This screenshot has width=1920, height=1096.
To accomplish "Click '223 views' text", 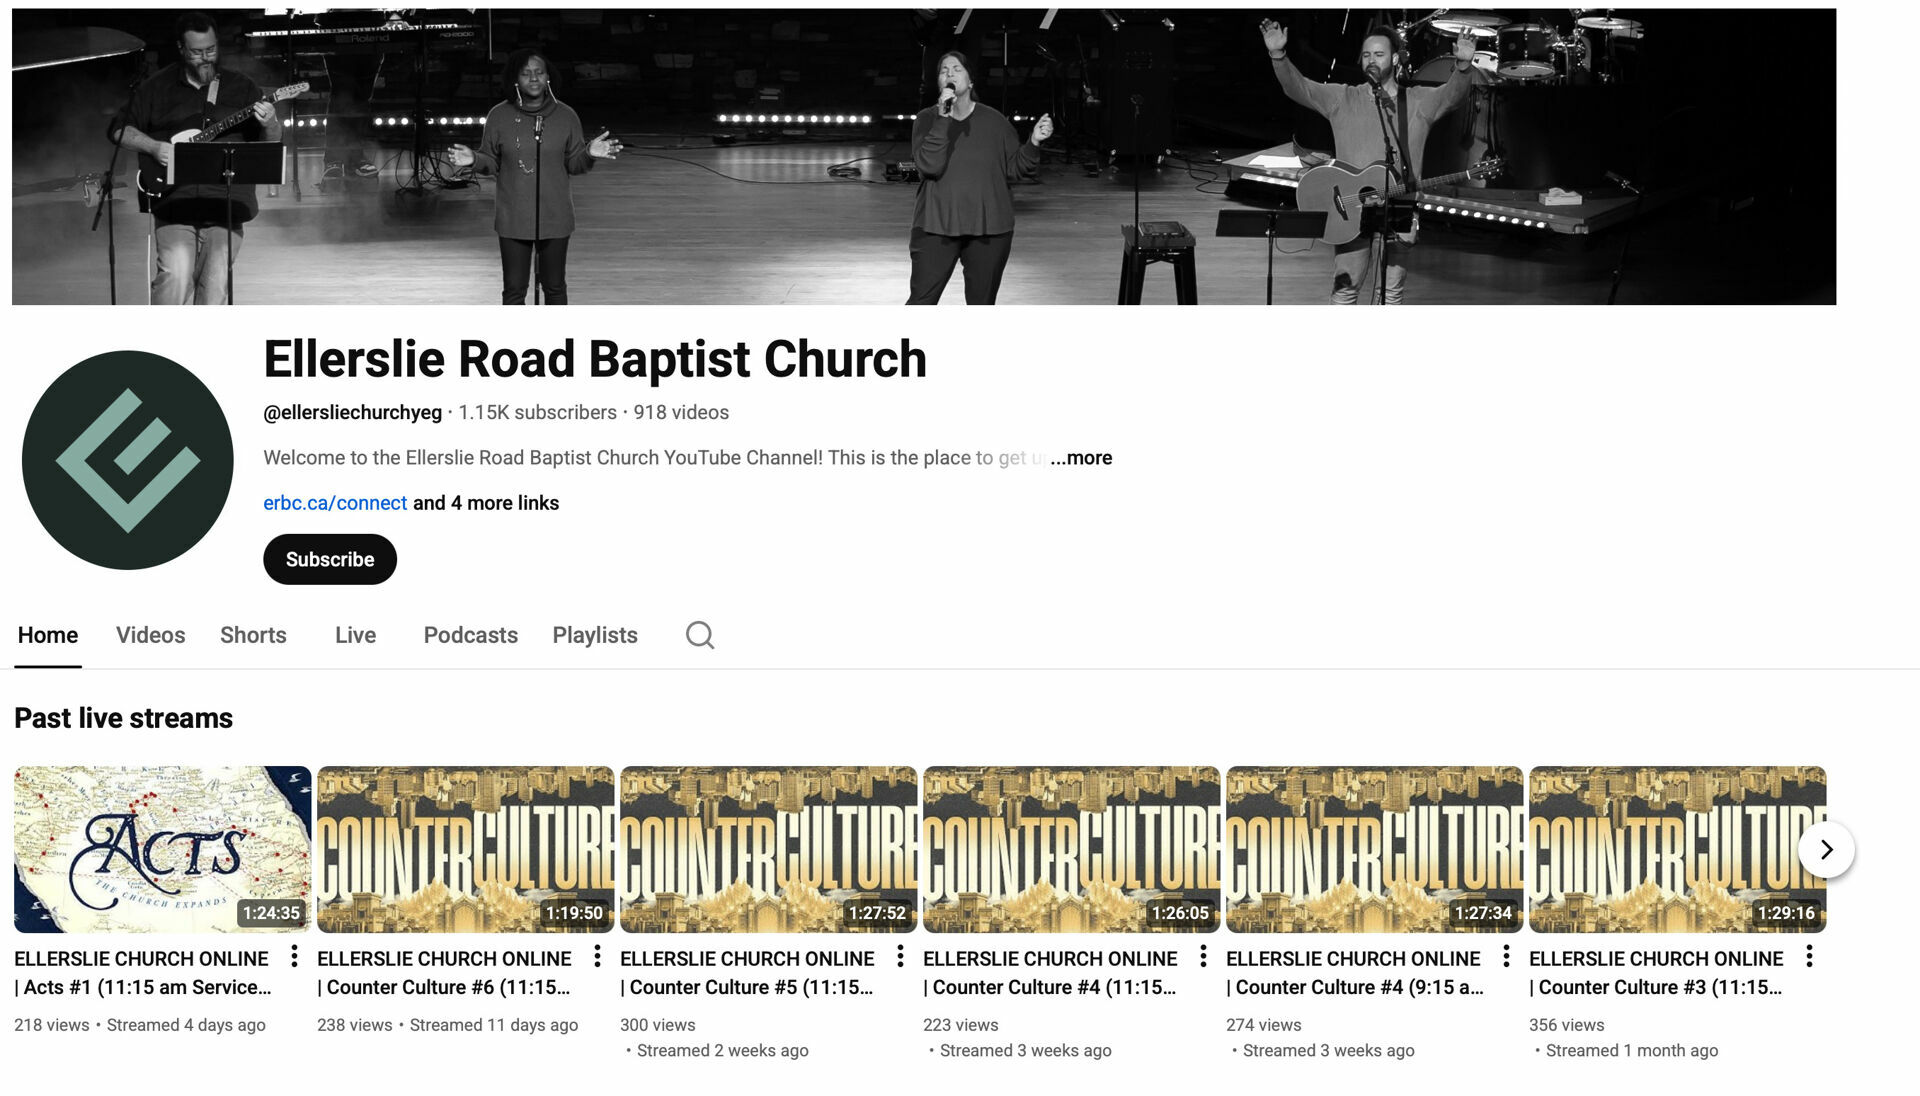I will (x=960, y=1025).
